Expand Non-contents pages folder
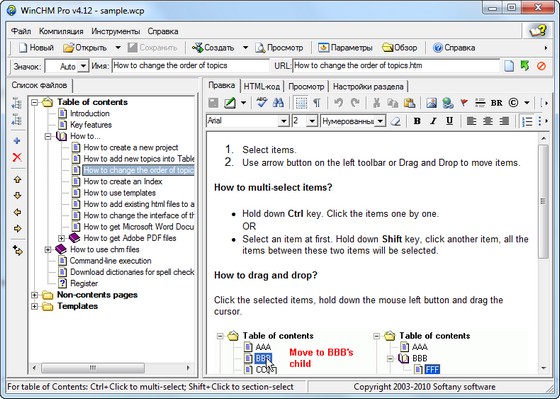This screenshot has height=399, width=560. point(34,295)
